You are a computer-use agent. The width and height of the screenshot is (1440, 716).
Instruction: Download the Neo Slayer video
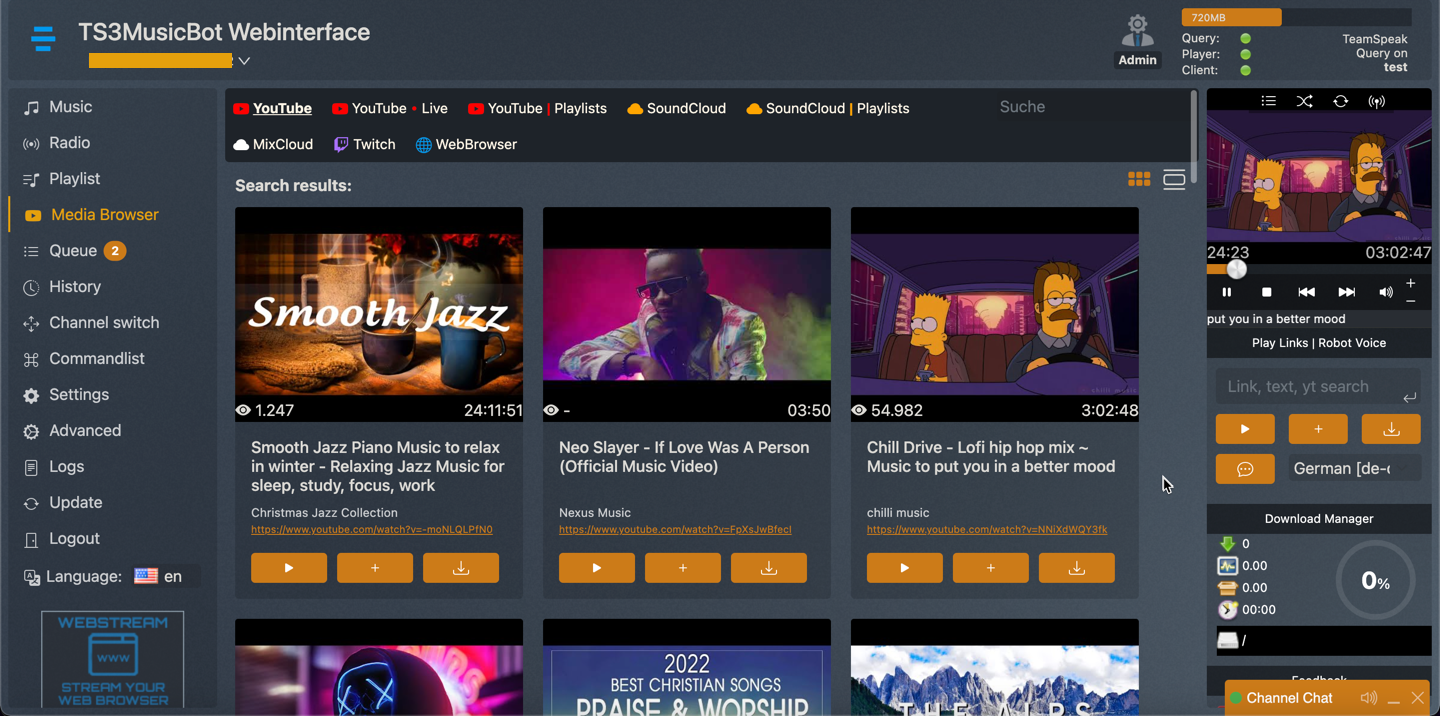[769, 568]
